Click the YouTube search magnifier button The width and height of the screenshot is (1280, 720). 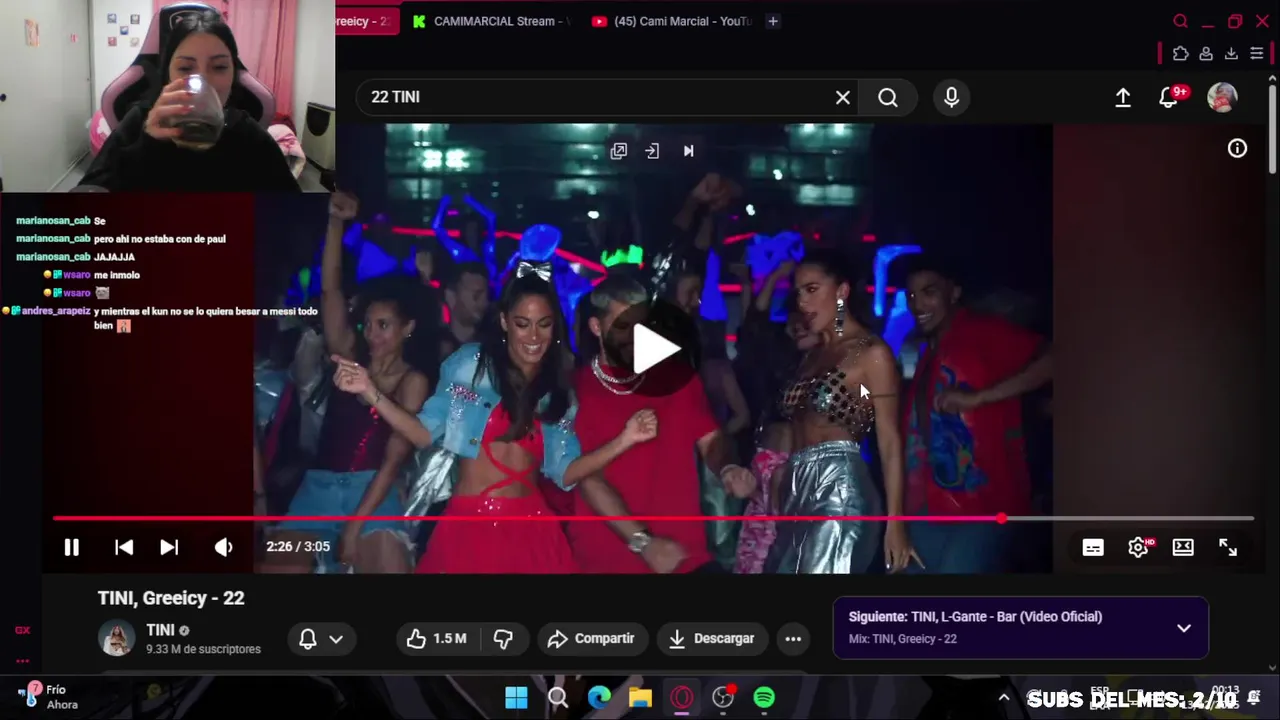coord(888,97)
